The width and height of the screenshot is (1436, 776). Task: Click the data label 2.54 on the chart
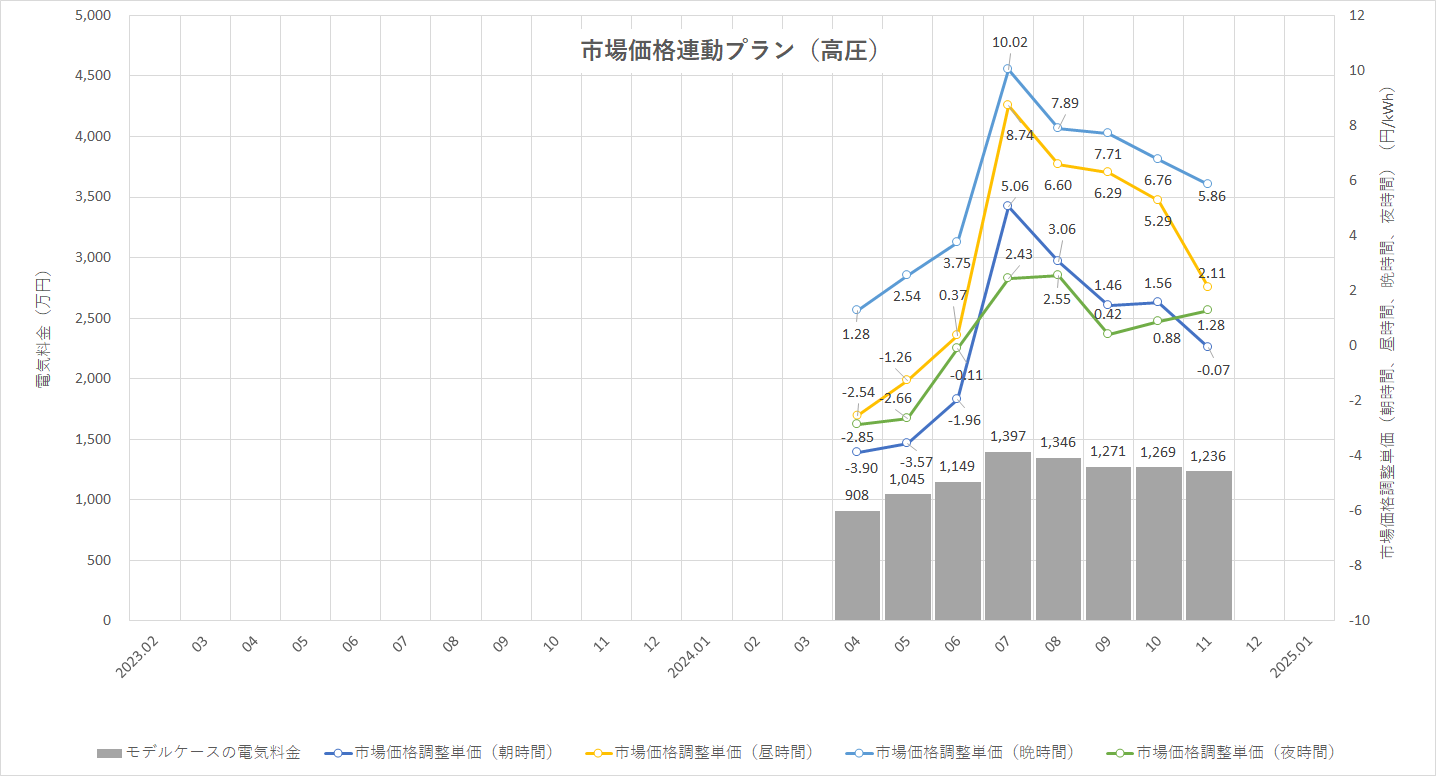point(907,296)
